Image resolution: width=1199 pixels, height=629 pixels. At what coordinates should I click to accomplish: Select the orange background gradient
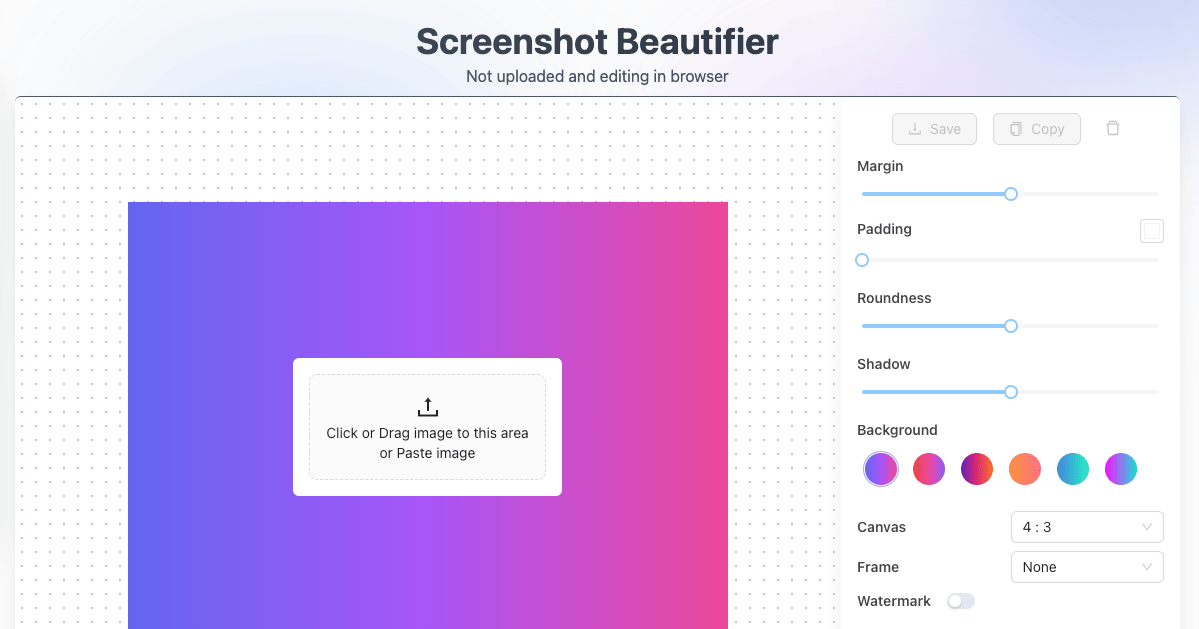[1024, 468]
